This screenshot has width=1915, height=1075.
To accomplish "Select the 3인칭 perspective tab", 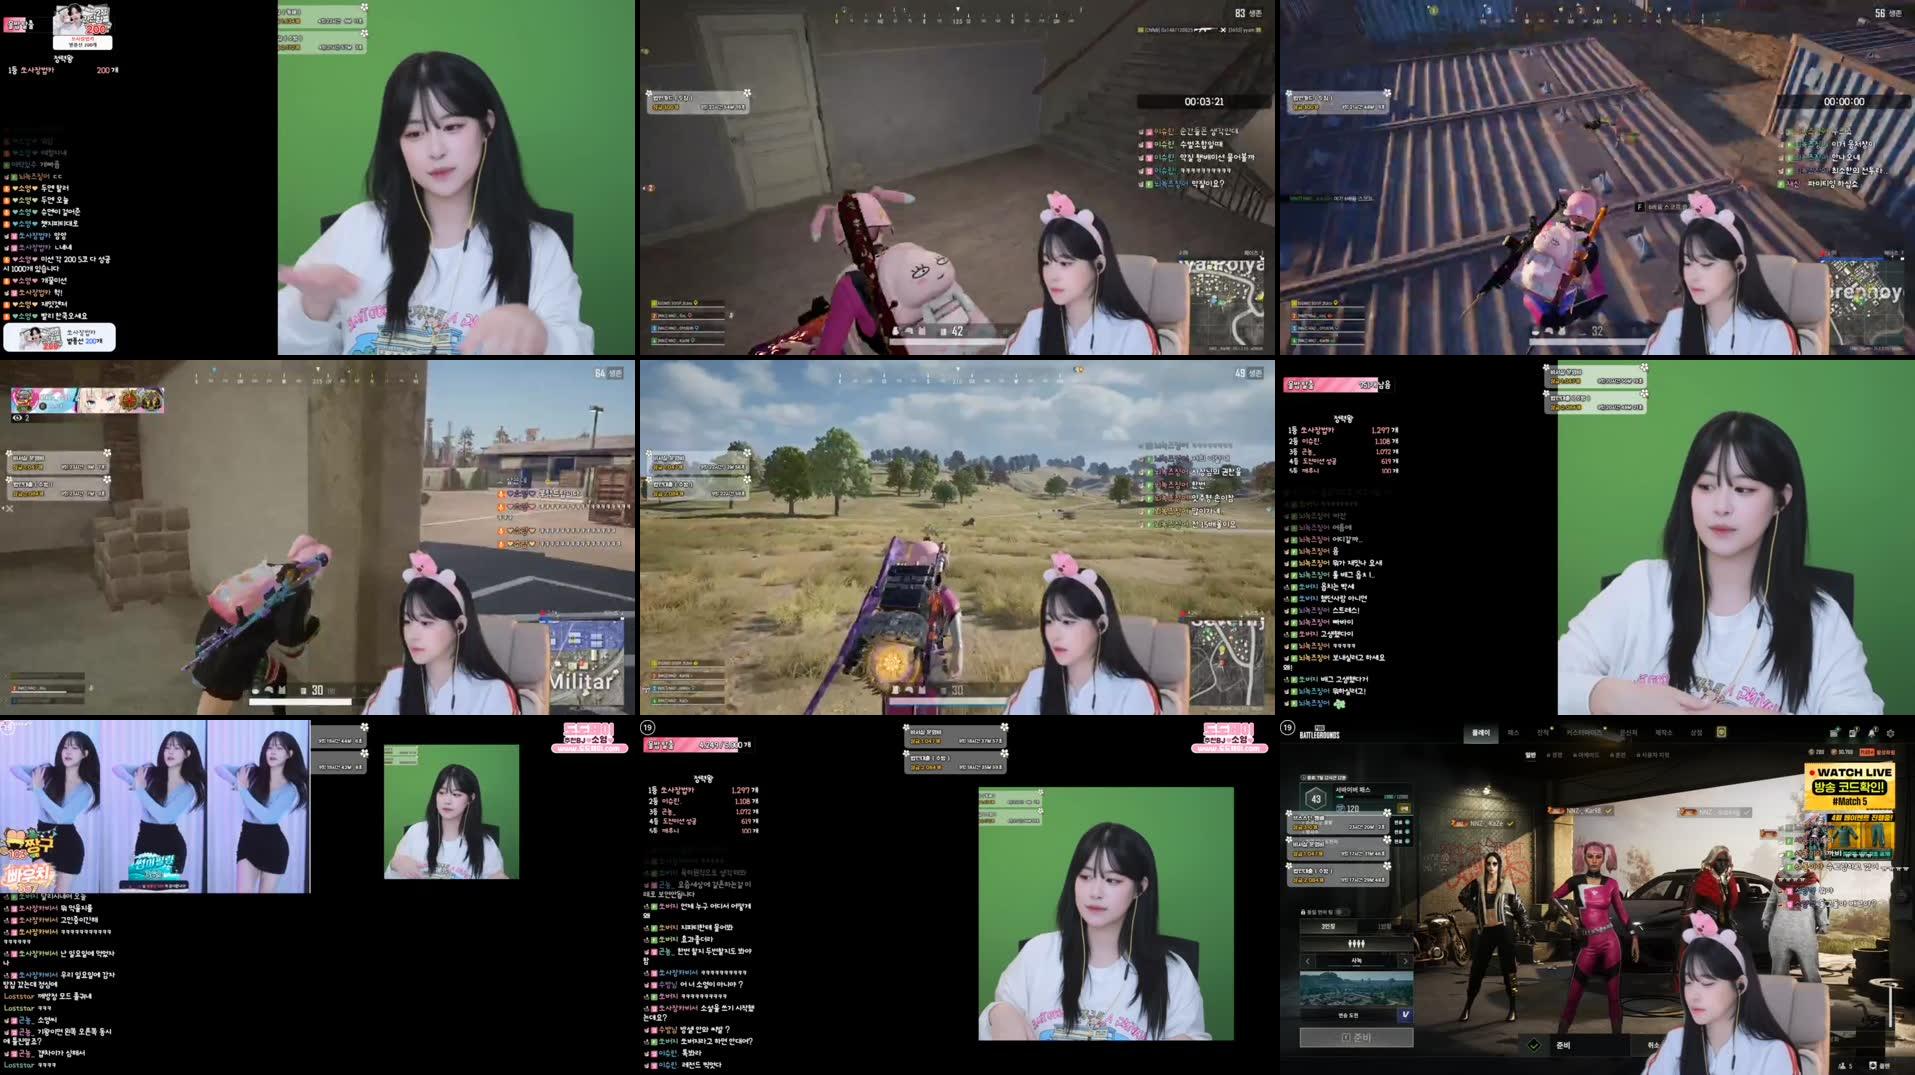I will tap(1328, 926).
